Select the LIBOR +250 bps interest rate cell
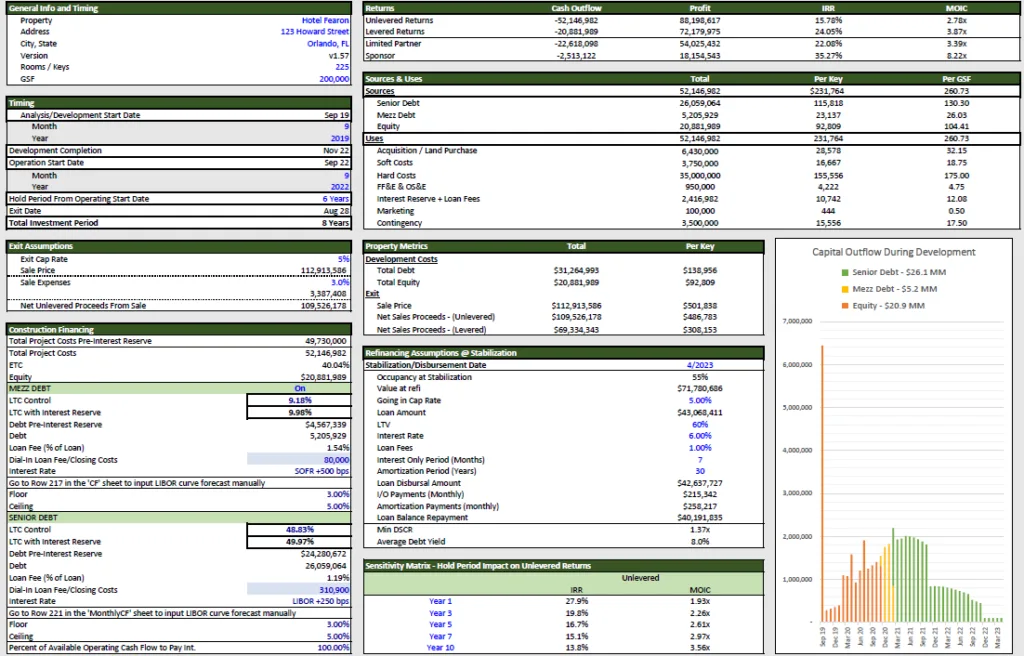The width and height of the screenshot is (1024, 656). point(320,601)
